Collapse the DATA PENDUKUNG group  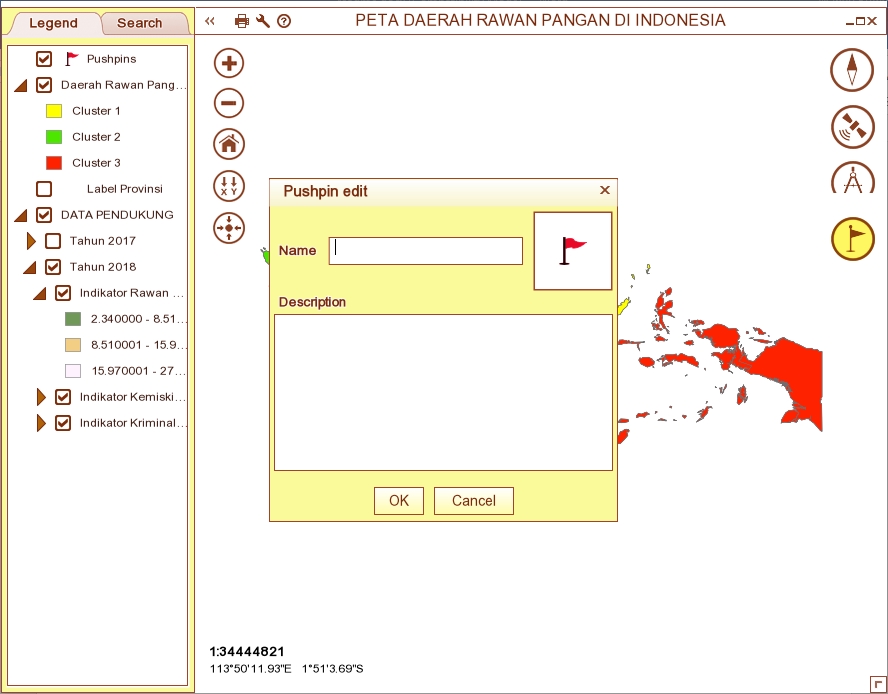pyautogui.click(x=21, y=215)
